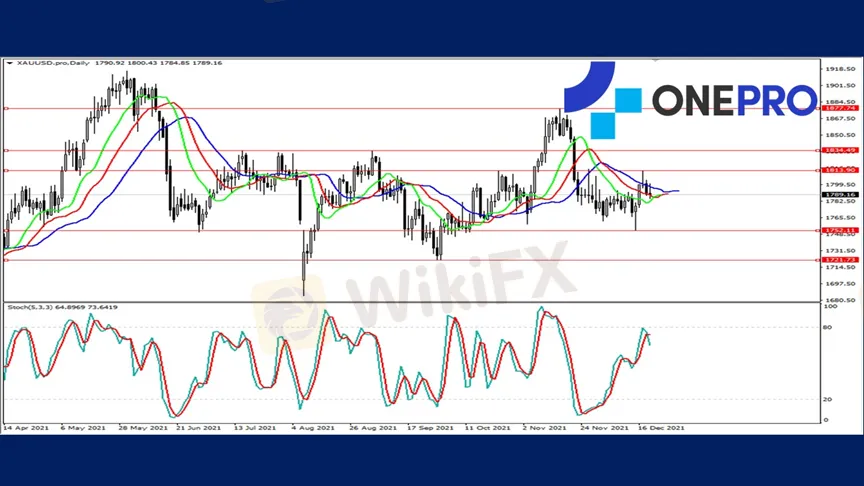The height and width of the screenshot is (486, 864).
Task: Click the ONEPRO logo icon
Action: click(603, 99)
